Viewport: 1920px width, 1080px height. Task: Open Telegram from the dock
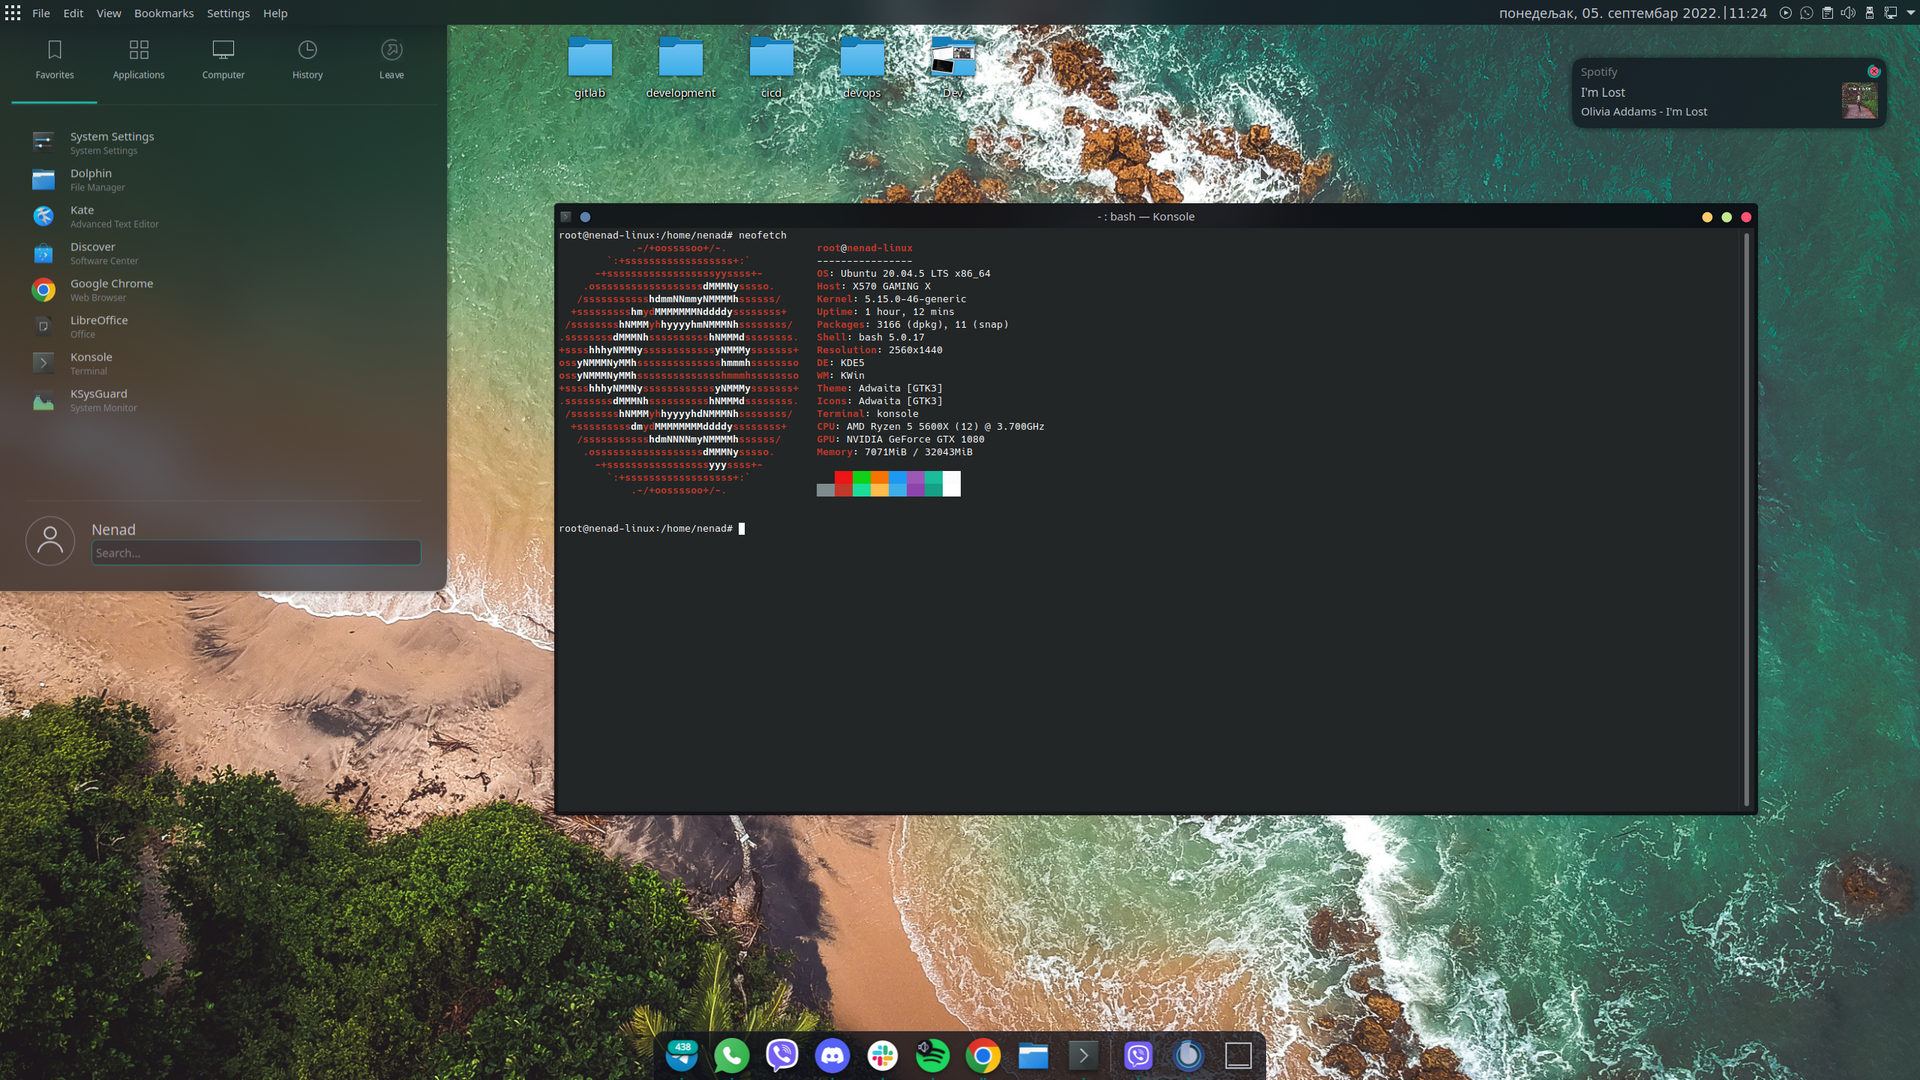point(682,1055)
